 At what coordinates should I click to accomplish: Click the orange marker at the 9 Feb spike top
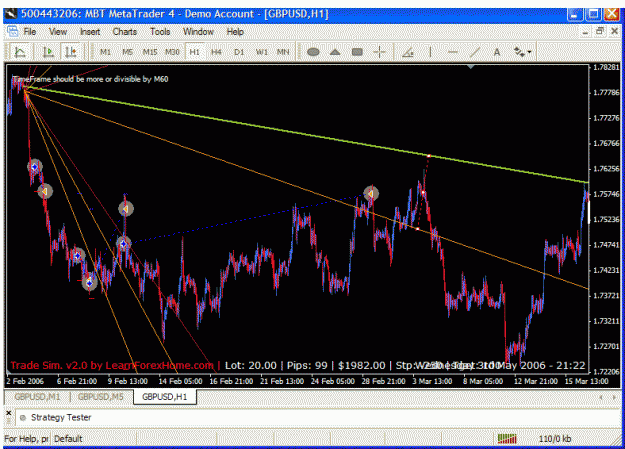pyautogui.click(x=126, y=209)
